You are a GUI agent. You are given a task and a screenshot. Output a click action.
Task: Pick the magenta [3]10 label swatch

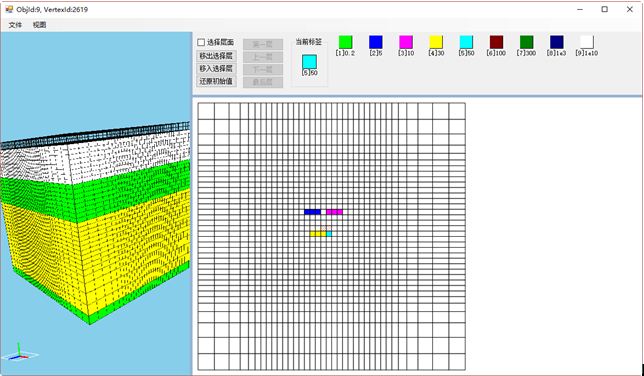tap(406, 42)
